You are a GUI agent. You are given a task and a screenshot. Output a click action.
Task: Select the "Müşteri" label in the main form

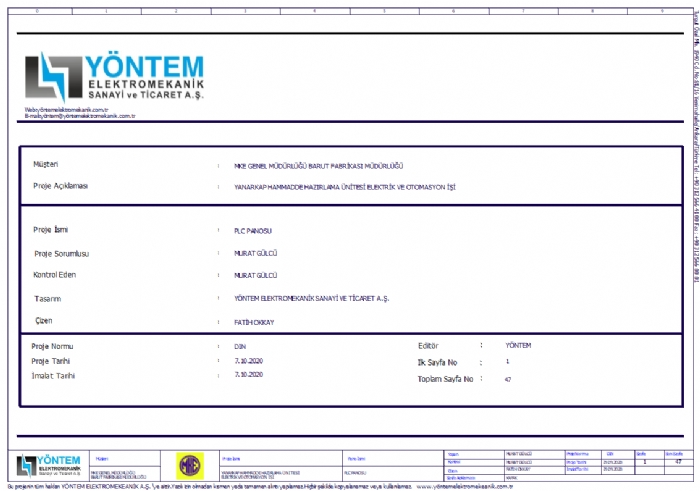click(46, 164)
